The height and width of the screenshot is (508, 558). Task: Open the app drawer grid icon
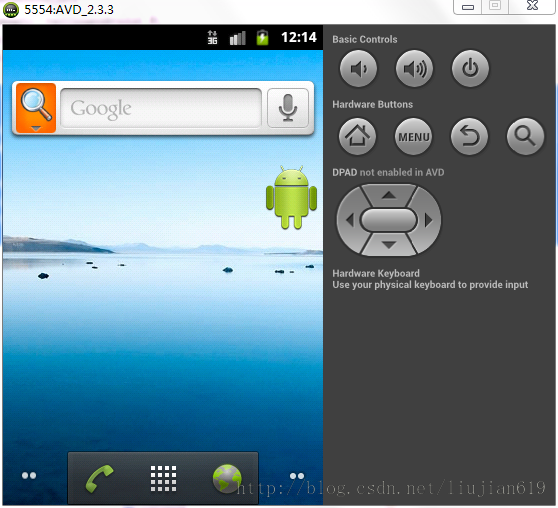[x=163, y=478]
